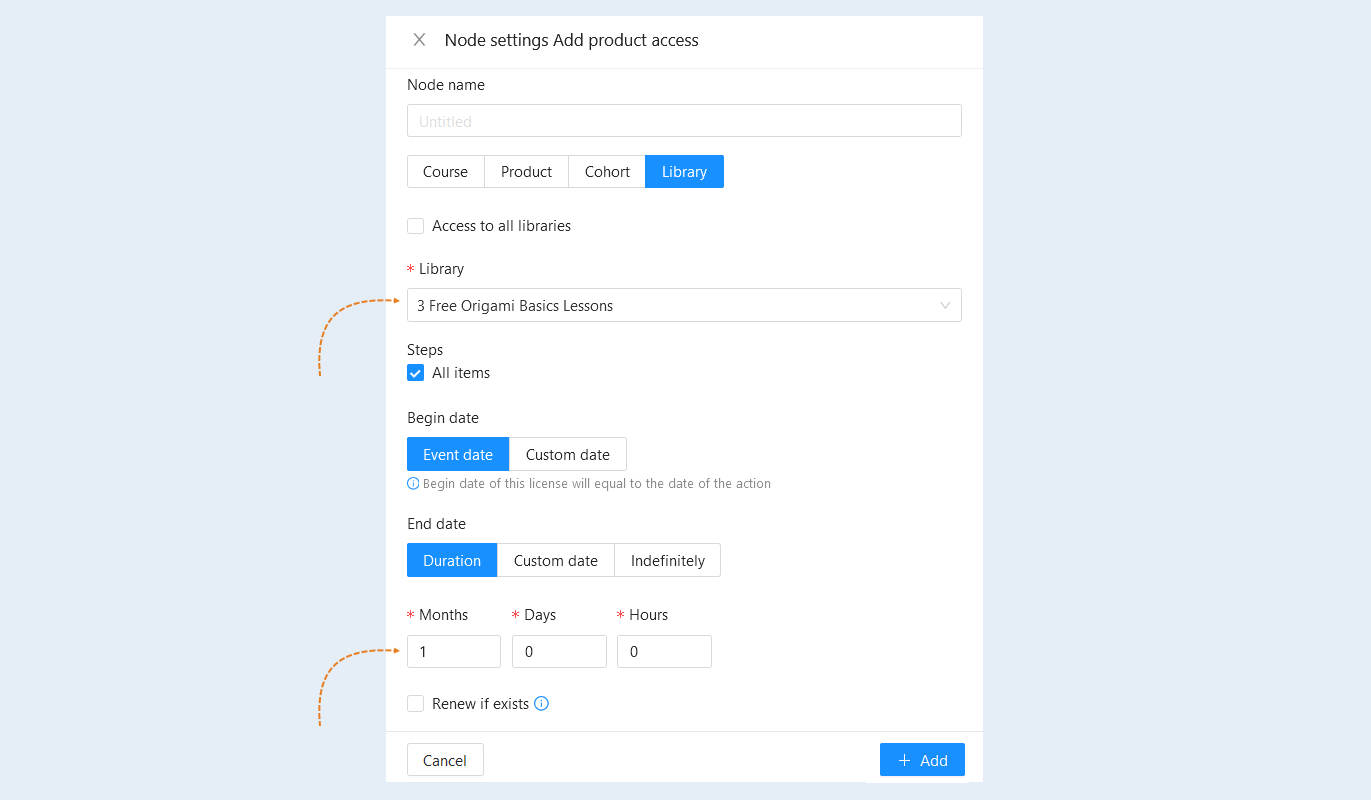The image size is (1371, 800).
Task: Click the Cancel button
Action: pyautogui.click(x=445, y=760)
